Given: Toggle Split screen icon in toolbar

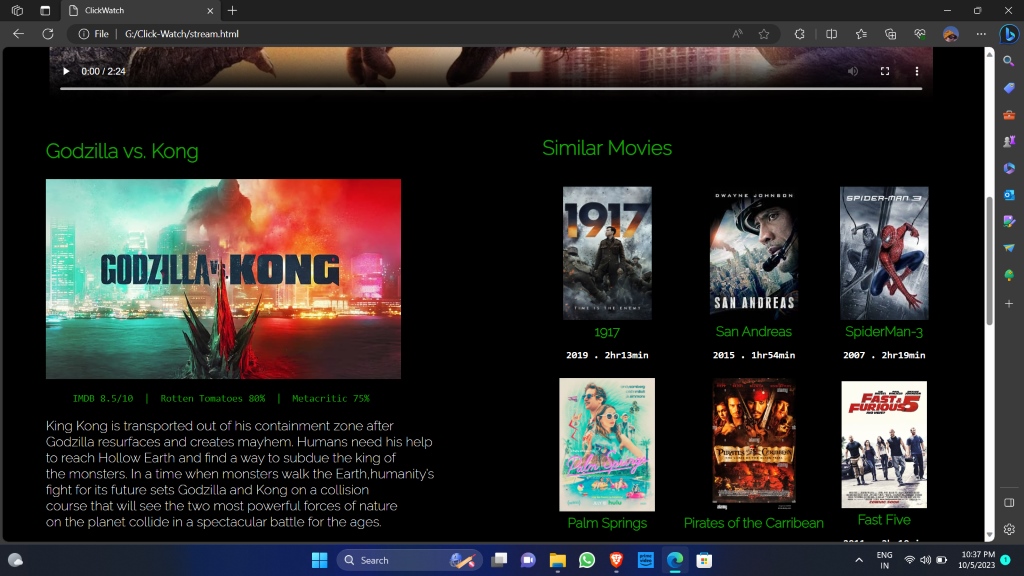Looking at the screenshot, I should 831,34.
